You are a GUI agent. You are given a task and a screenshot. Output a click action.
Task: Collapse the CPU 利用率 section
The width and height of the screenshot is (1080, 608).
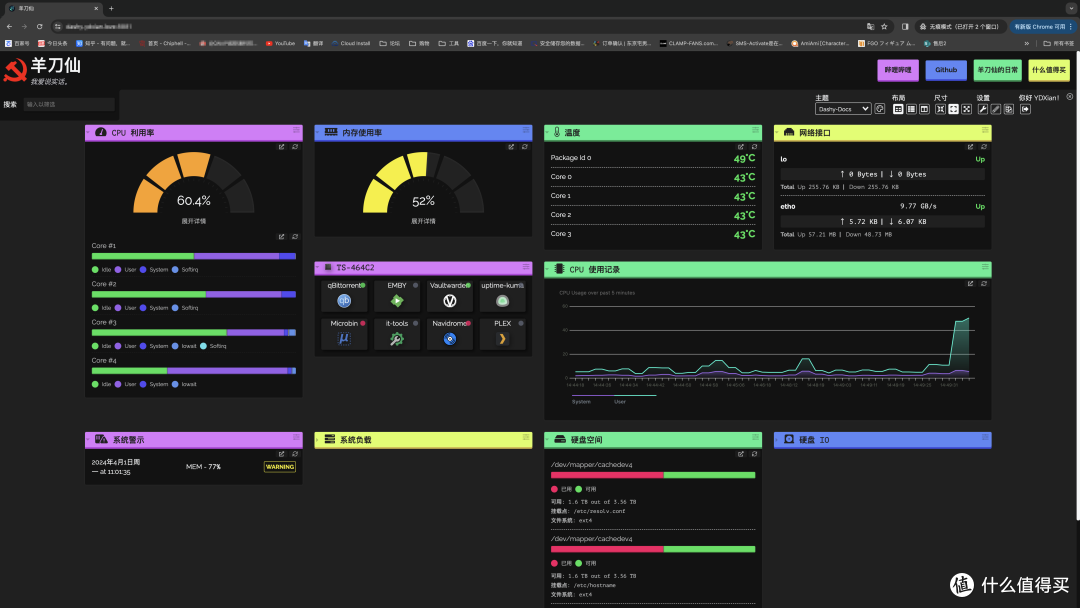coord(88,132)
